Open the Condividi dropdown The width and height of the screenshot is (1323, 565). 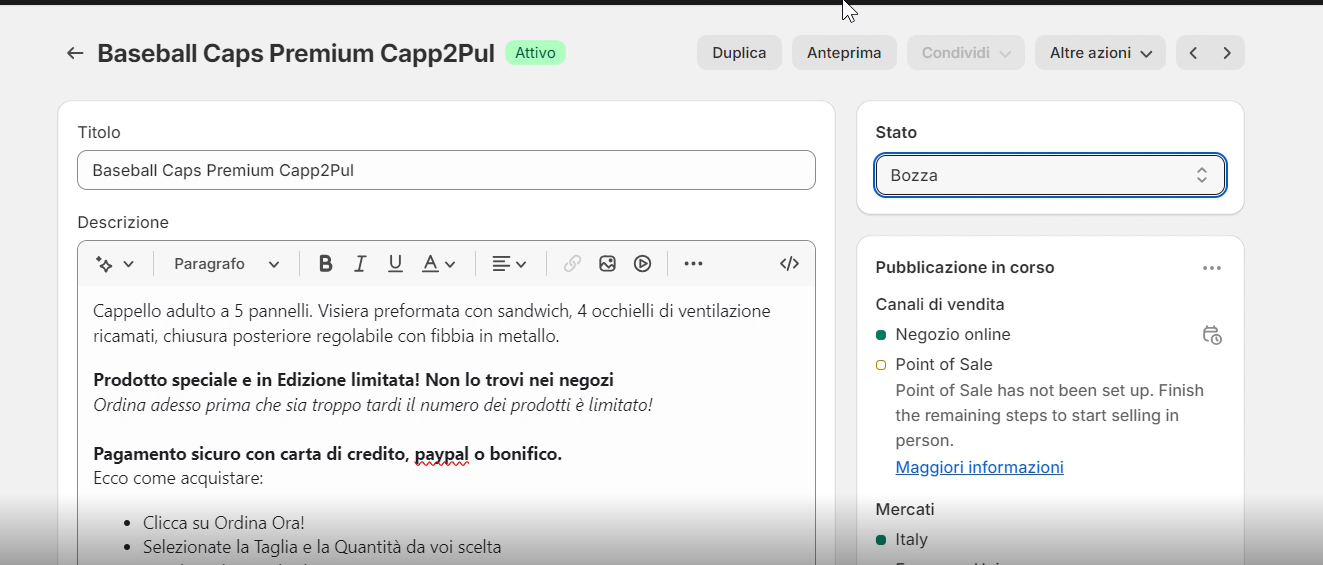[966, 53]
